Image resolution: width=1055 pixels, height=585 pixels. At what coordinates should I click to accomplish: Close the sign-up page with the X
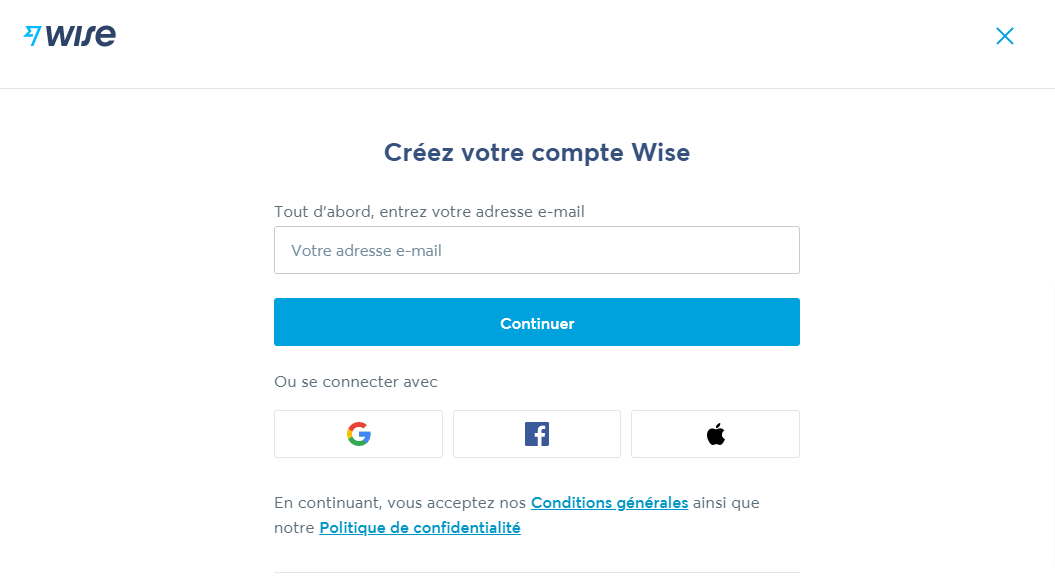click(x=1005, y=36)
